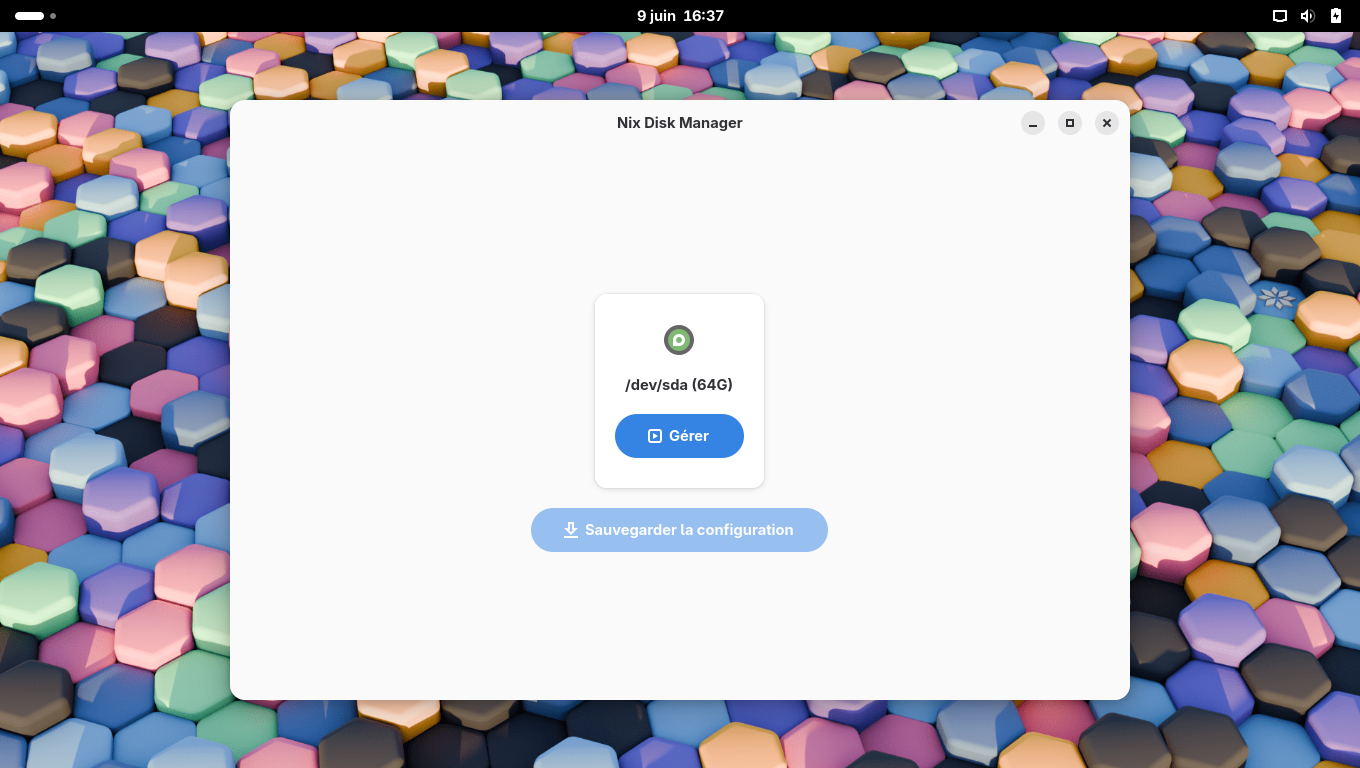Click the volume speaker icon in top bar
Image resolution: width=1360 pixels, height=768 pixels.
[x=1307, y=16]
